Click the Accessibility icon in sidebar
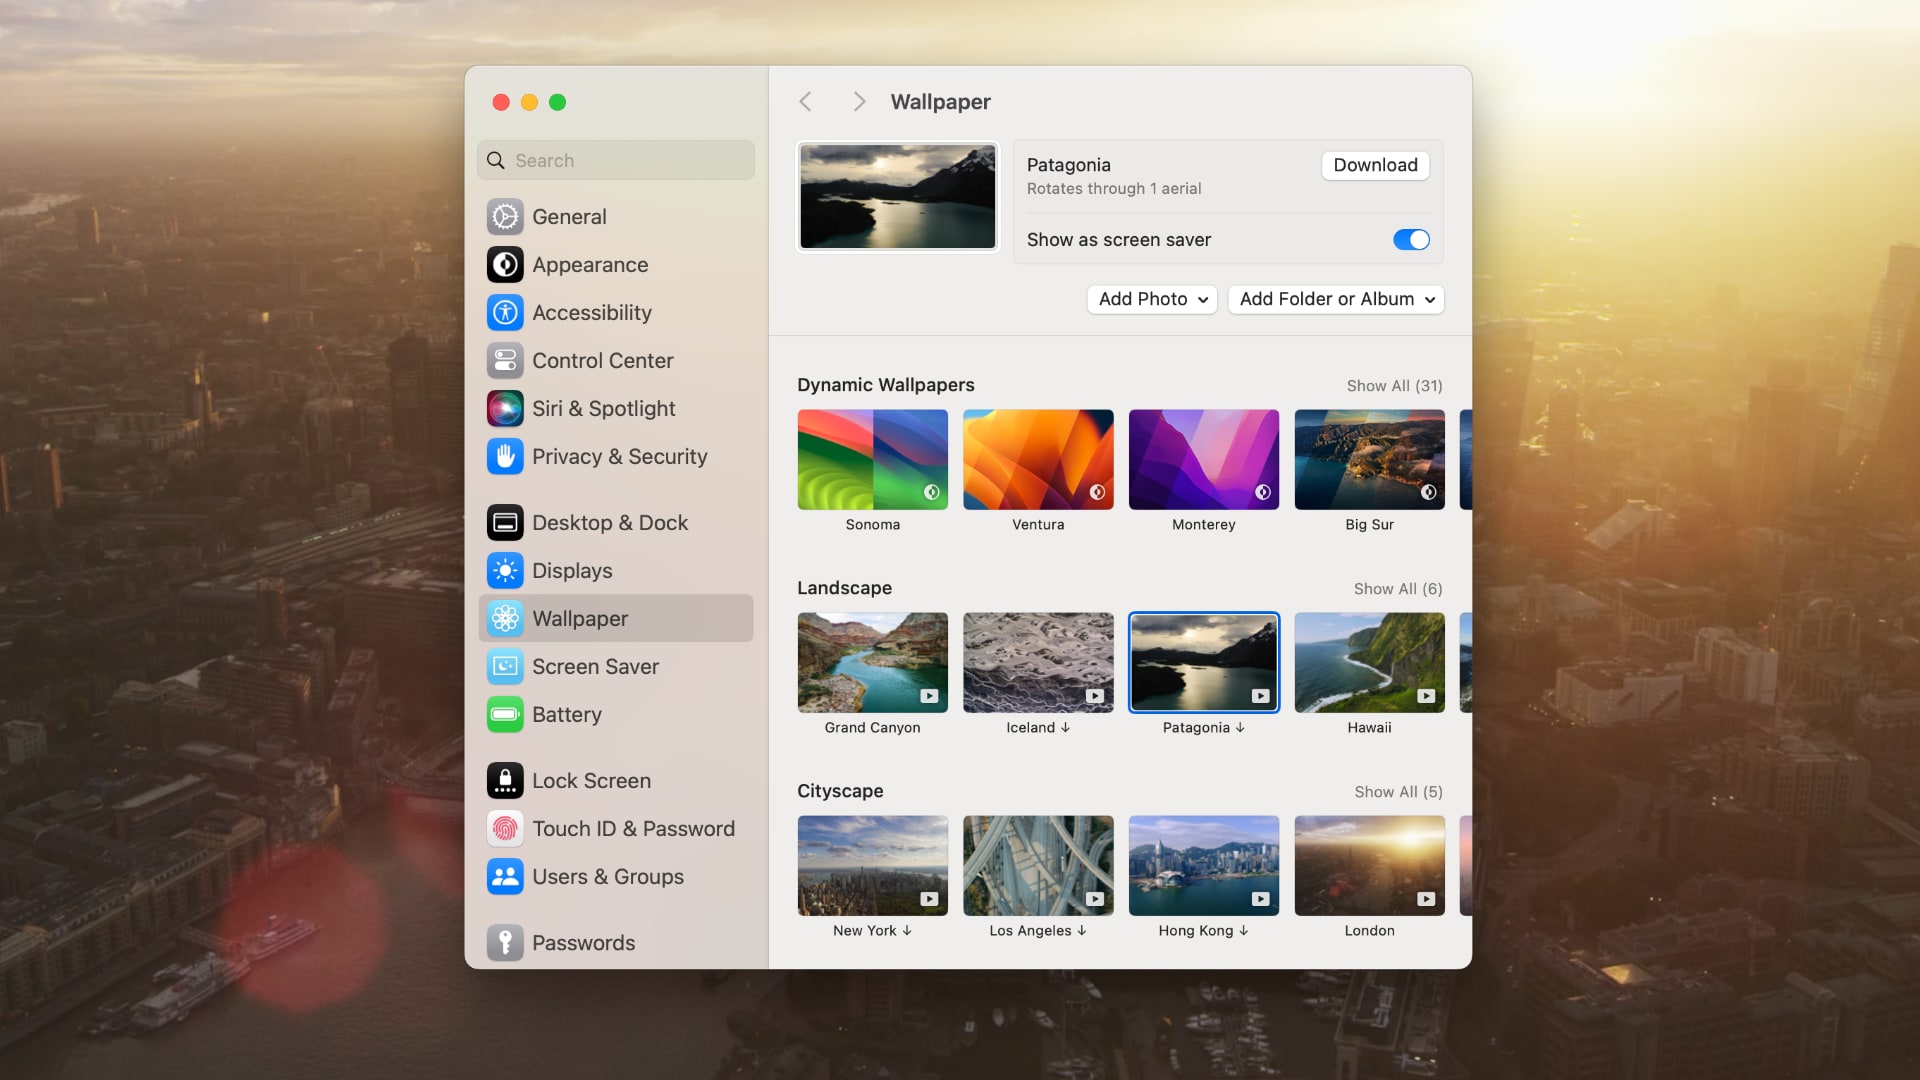The width and height of the screenshot is (1920, 1080). [505, 313]
